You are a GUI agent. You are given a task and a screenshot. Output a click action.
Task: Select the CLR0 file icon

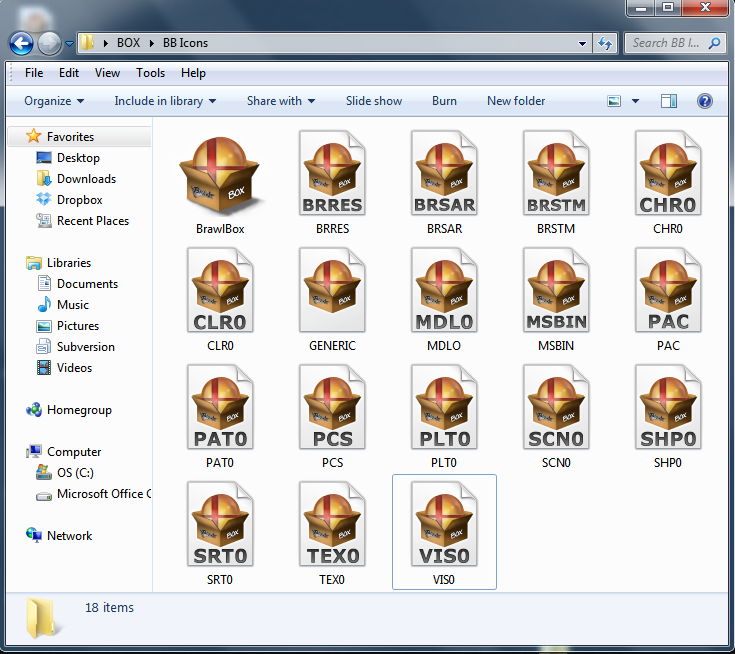pyautogui.click(x=220, y=290)
